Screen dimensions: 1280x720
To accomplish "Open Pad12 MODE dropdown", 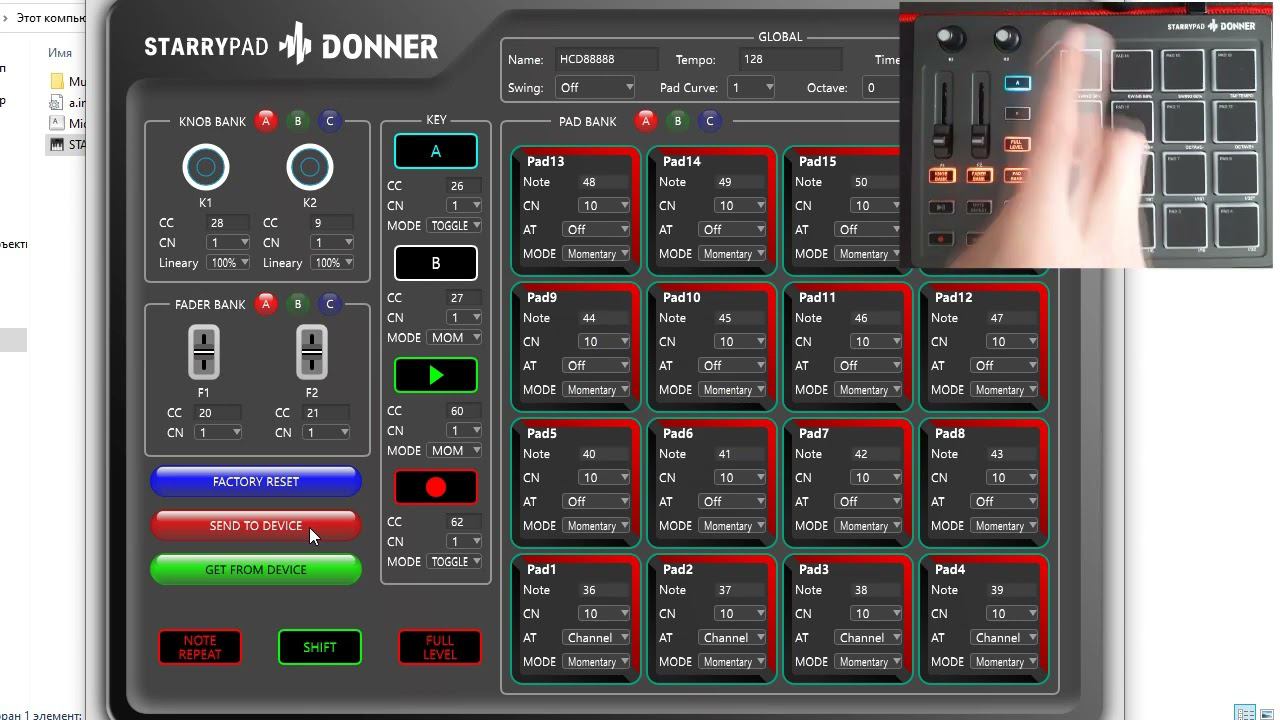I will coord(1004,390).
